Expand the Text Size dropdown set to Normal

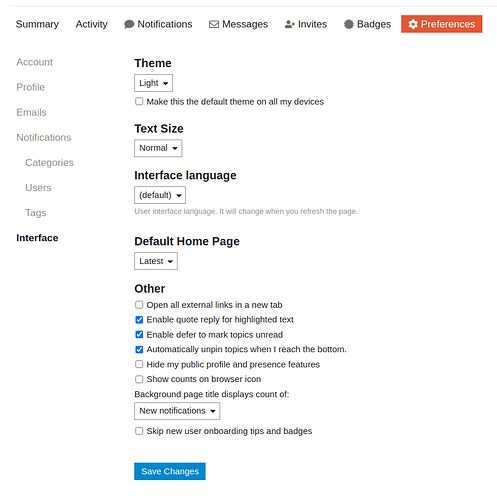tap(158, 148)
